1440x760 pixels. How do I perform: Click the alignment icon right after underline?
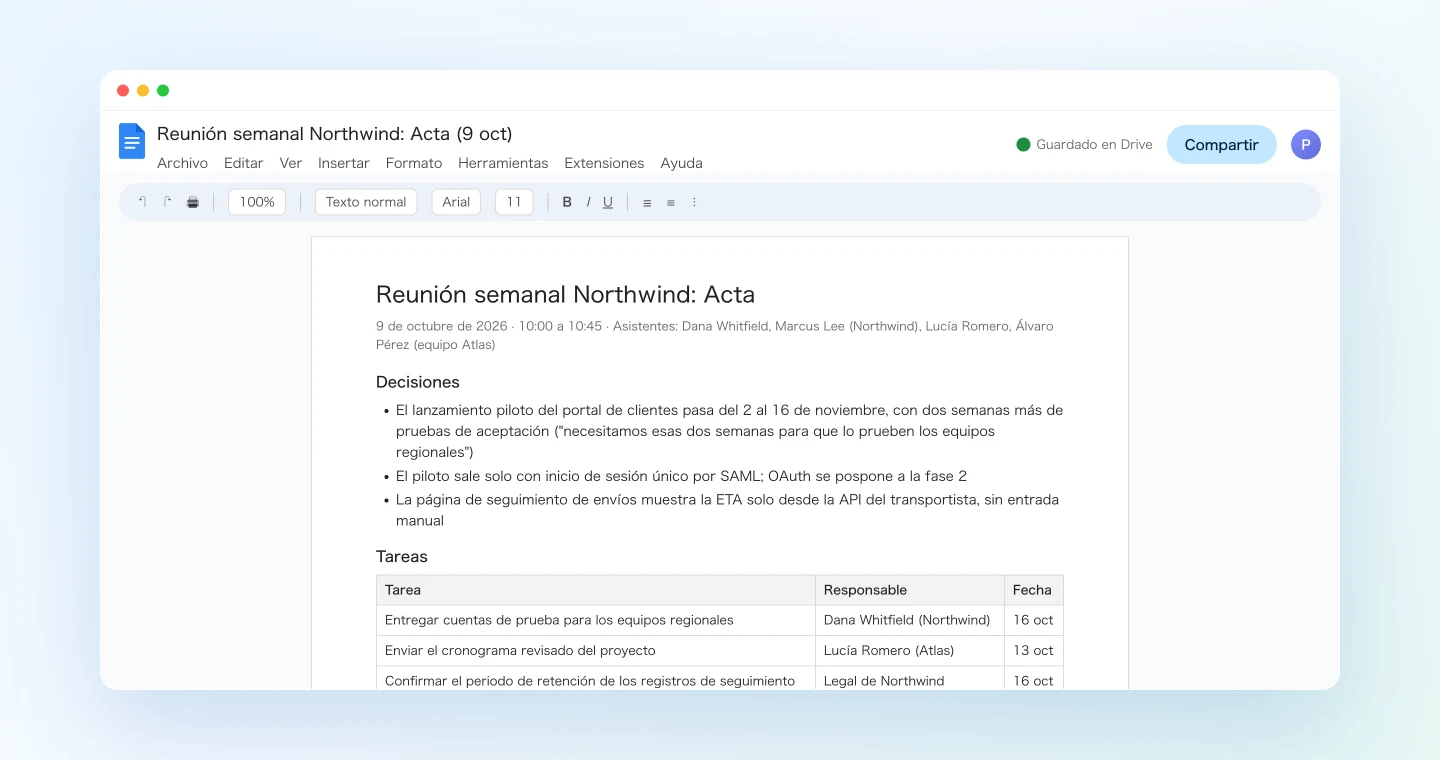pyautogui.click(x=647, y=202)
